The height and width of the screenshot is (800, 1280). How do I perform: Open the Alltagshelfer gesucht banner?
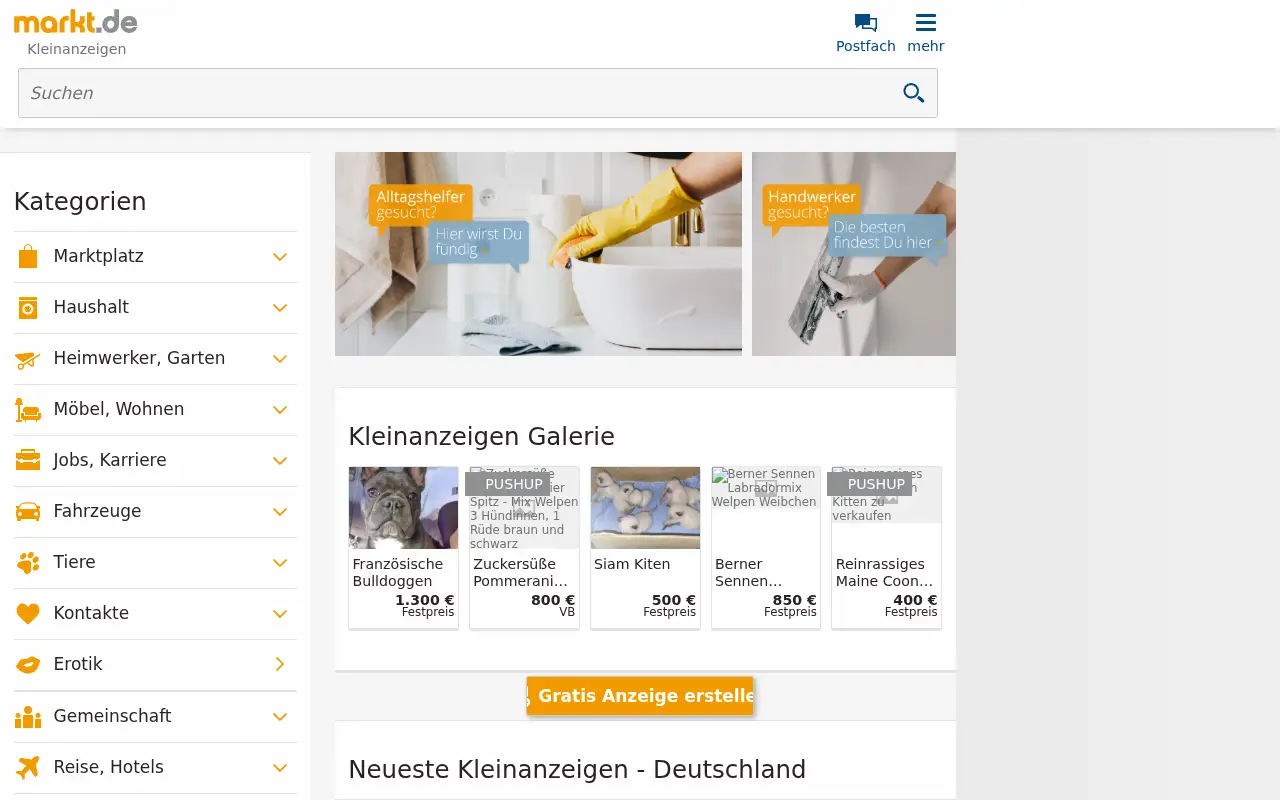click(x=538, y=254)
